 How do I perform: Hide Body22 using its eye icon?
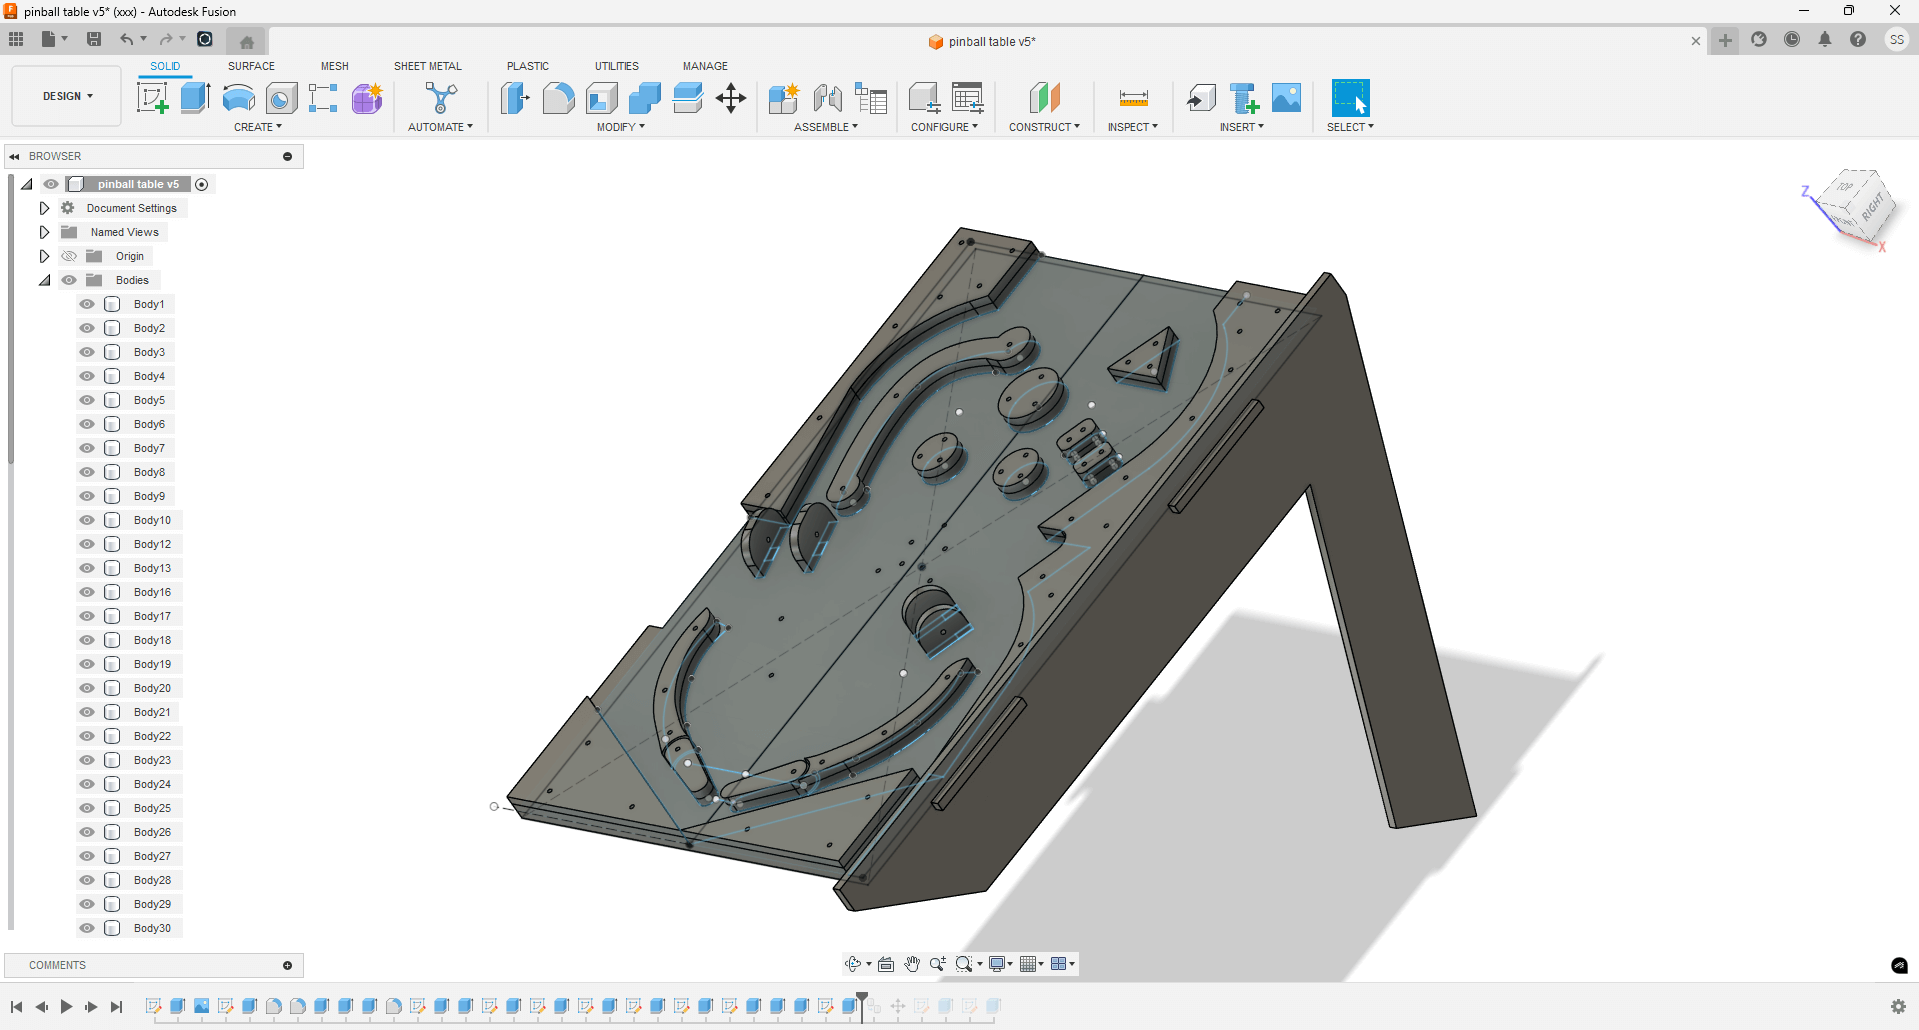coord(87,736)
